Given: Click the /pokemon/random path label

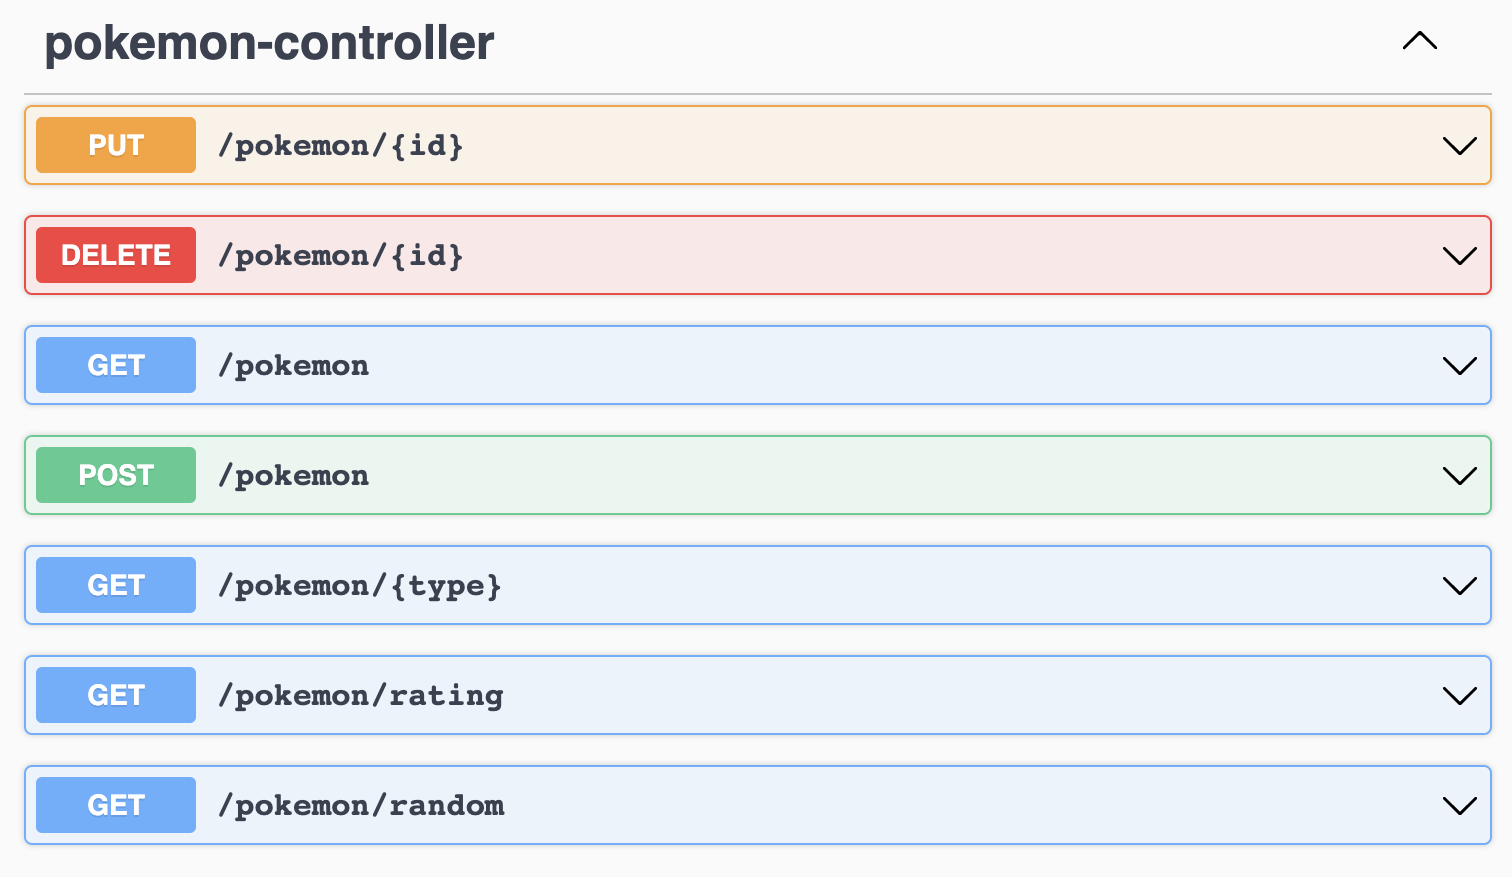Looking at the screenshot, I should 361,804.
